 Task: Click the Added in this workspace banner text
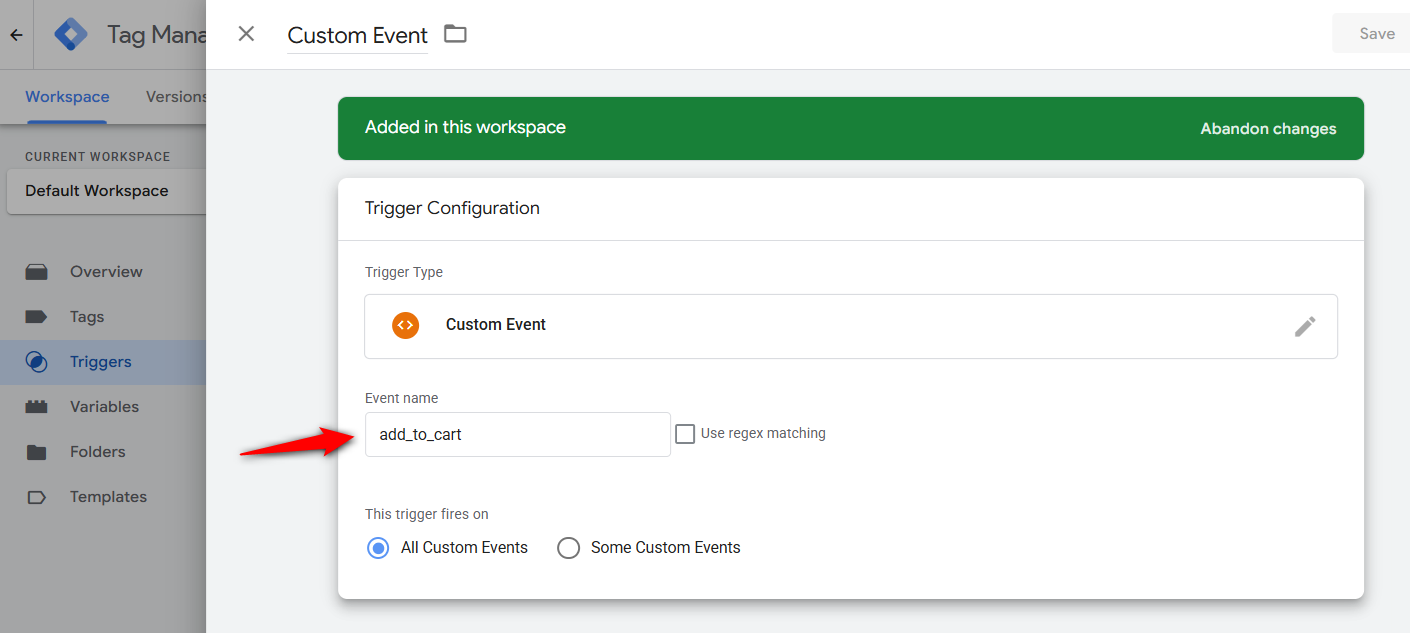[465, 127]
